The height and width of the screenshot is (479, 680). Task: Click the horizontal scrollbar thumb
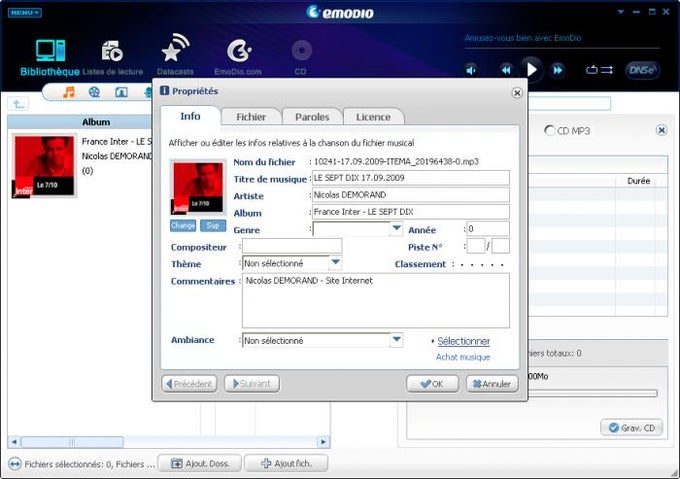(72, 442)
